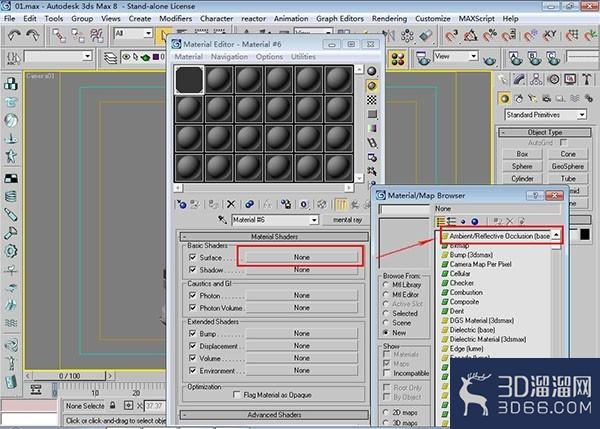Open the Utilities hammer tab
This screenshot has height=429, width=600.
[x=586, y=79]
